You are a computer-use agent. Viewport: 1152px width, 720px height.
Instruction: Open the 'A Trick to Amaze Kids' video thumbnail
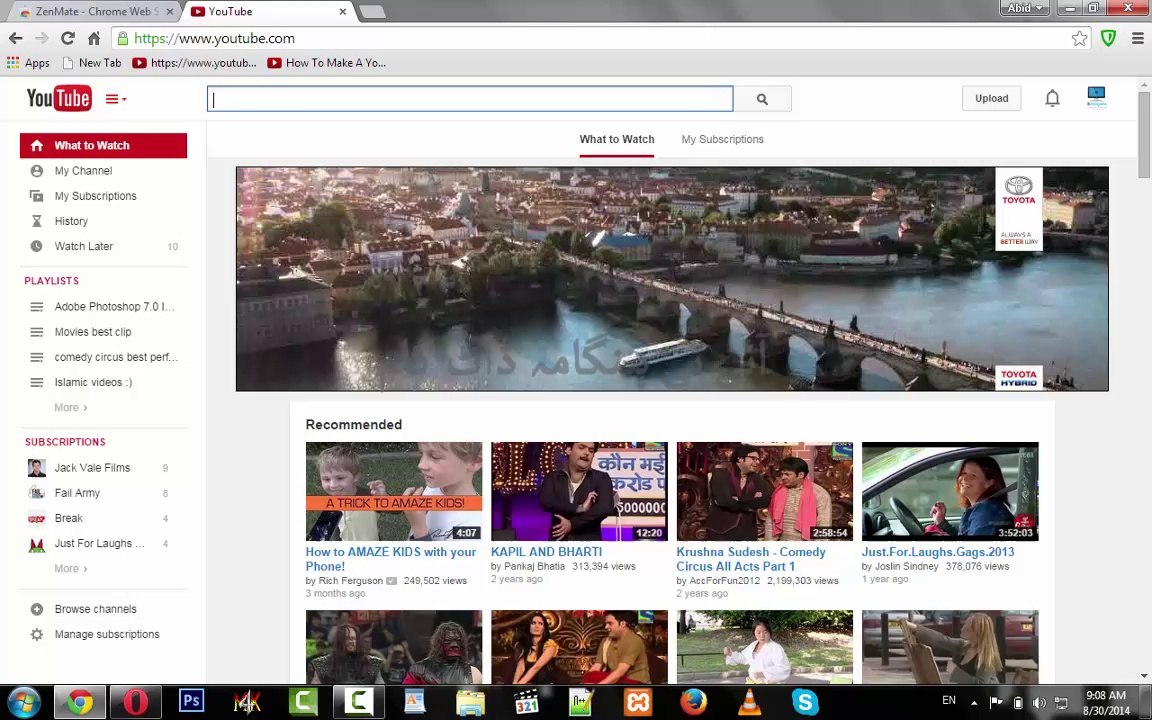click(394, 491)
